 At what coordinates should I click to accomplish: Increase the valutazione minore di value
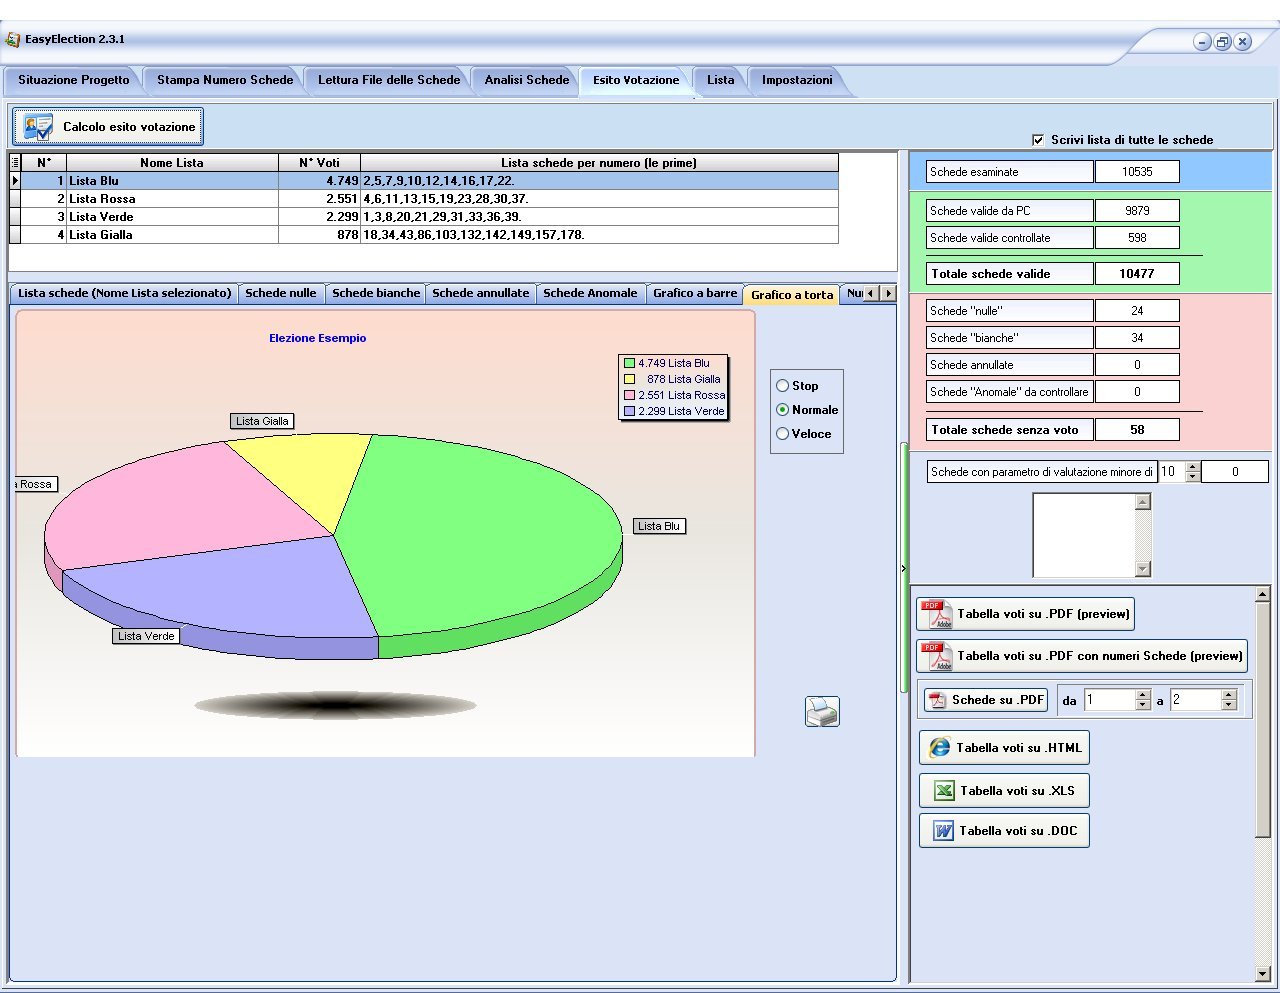coord(1192,467)
